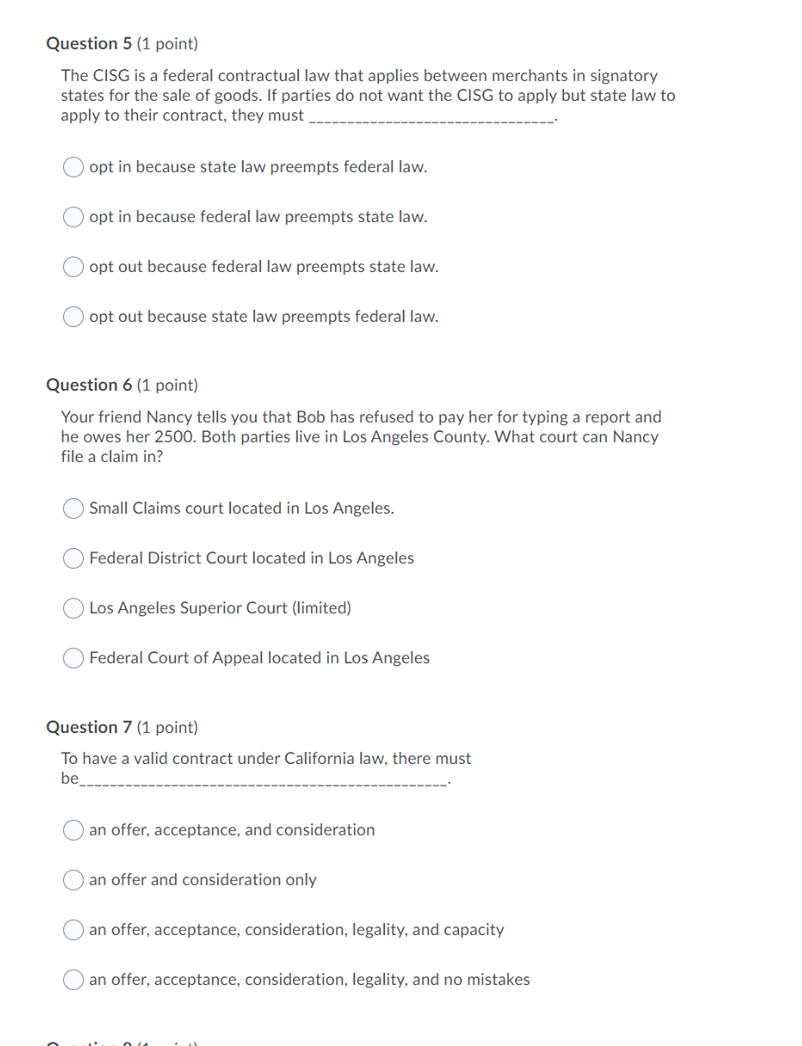Choose 'Small Claims court located in Los Angeles'
Image resolution: width=802 pixels, height=1046 pixels.
(72, 508)
